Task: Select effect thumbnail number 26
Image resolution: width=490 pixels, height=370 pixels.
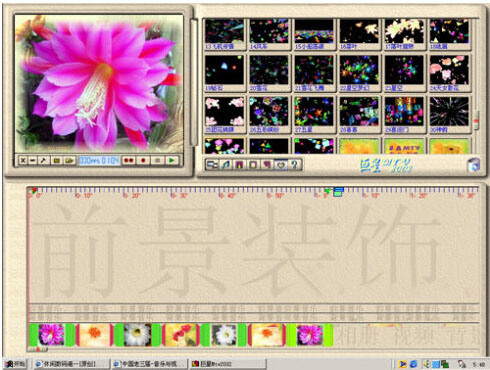Action: 269,115
